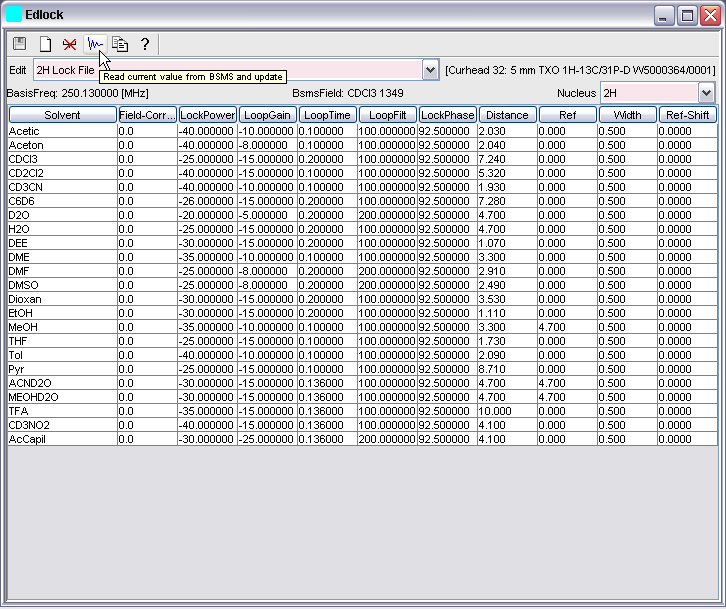Sort by the LoopGain column header

pyautogui.click(x=267, y=115)
